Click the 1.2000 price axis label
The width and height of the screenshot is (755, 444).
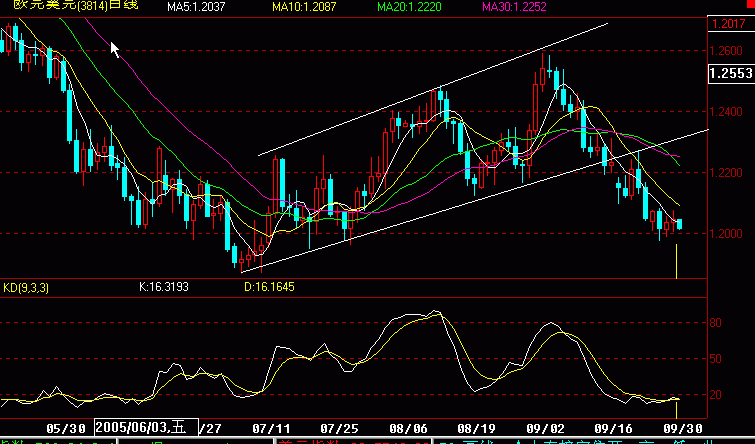click(x=726, y=234)
